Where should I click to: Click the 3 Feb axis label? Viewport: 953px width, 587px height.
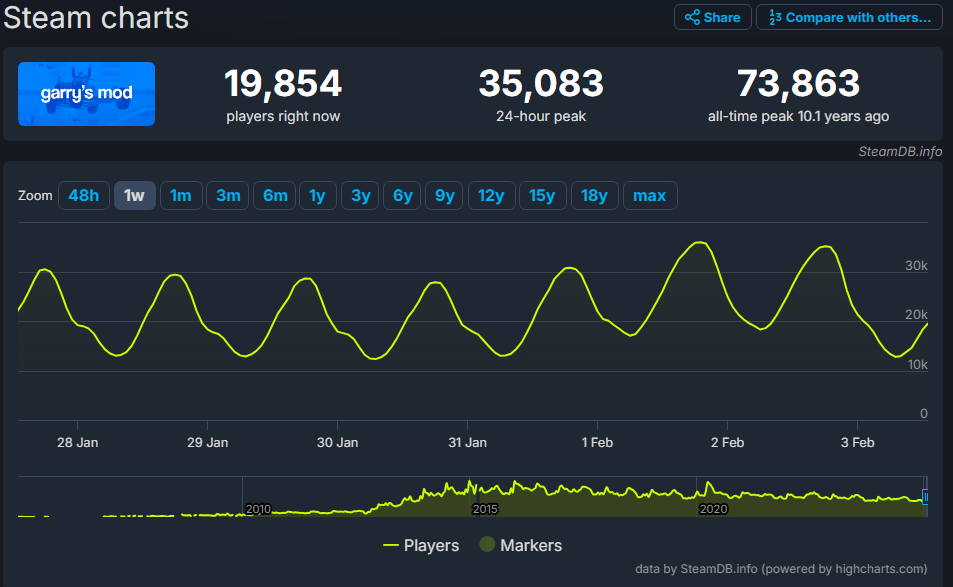pos(858,442)
